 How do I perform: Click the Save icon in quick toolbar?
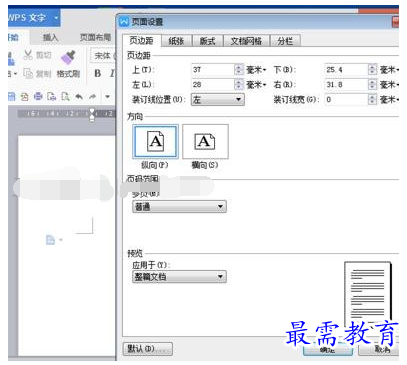(12, 97)
